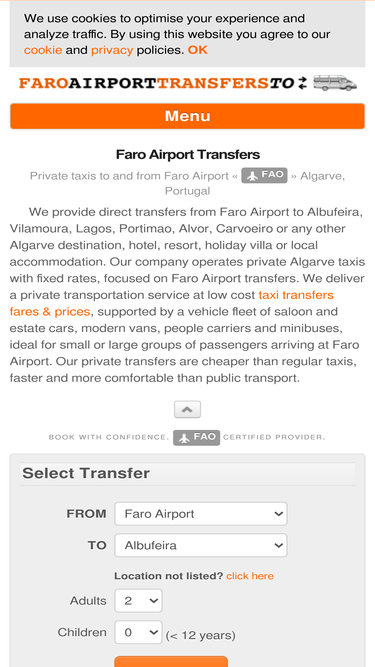This screenshot has width=375, height=667.
Task: Accept cookies with the OK link
Action: (198, 50)
